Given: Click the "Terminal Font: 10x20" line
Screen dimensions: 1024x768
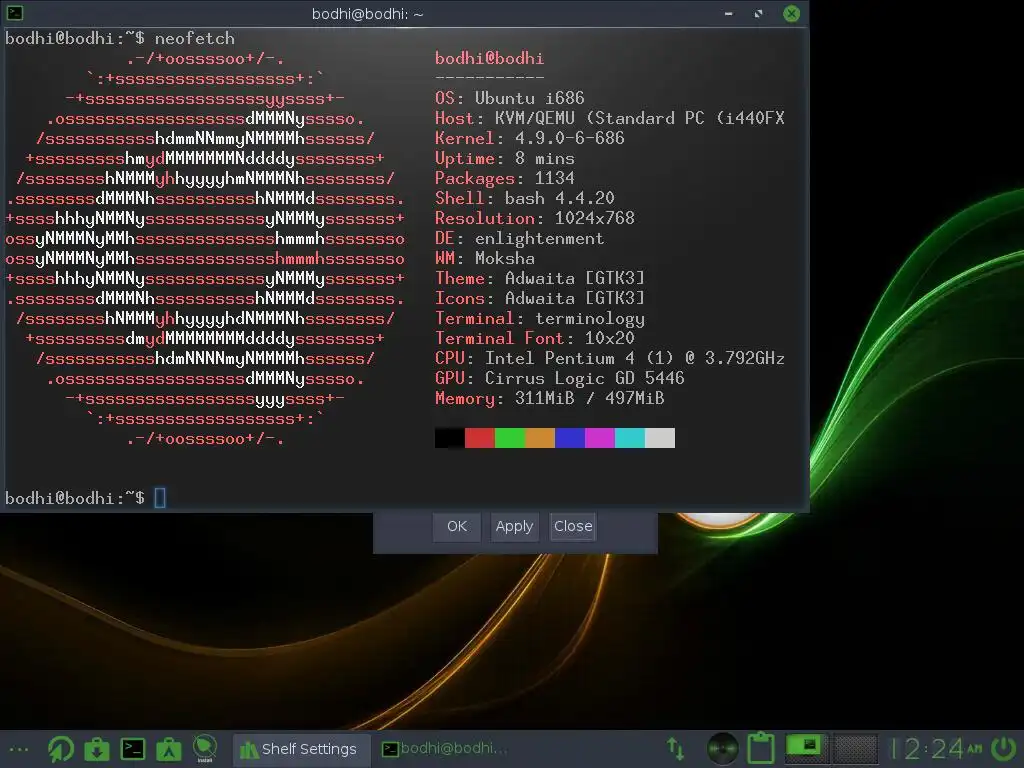Looking at the screenshot, I should coord(535,338).
